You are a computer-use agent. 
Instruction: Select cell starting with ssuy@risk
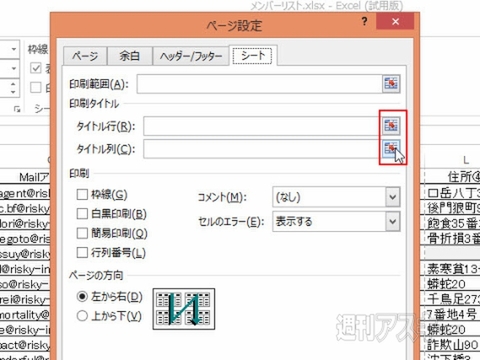tap(25, 254)
